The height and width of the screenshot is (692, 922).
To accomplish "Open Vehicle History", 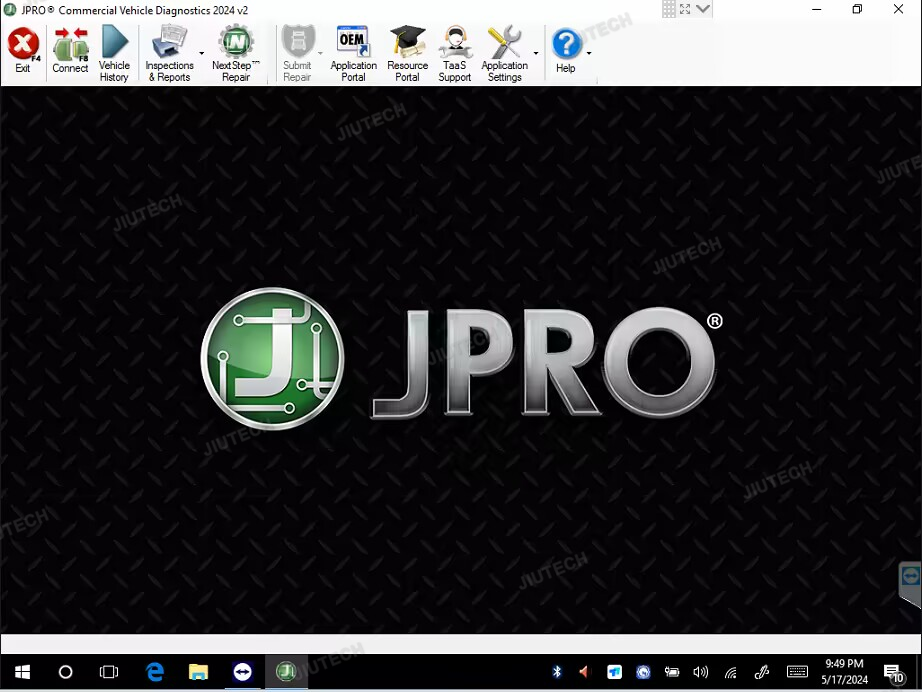I will point(114,54).
